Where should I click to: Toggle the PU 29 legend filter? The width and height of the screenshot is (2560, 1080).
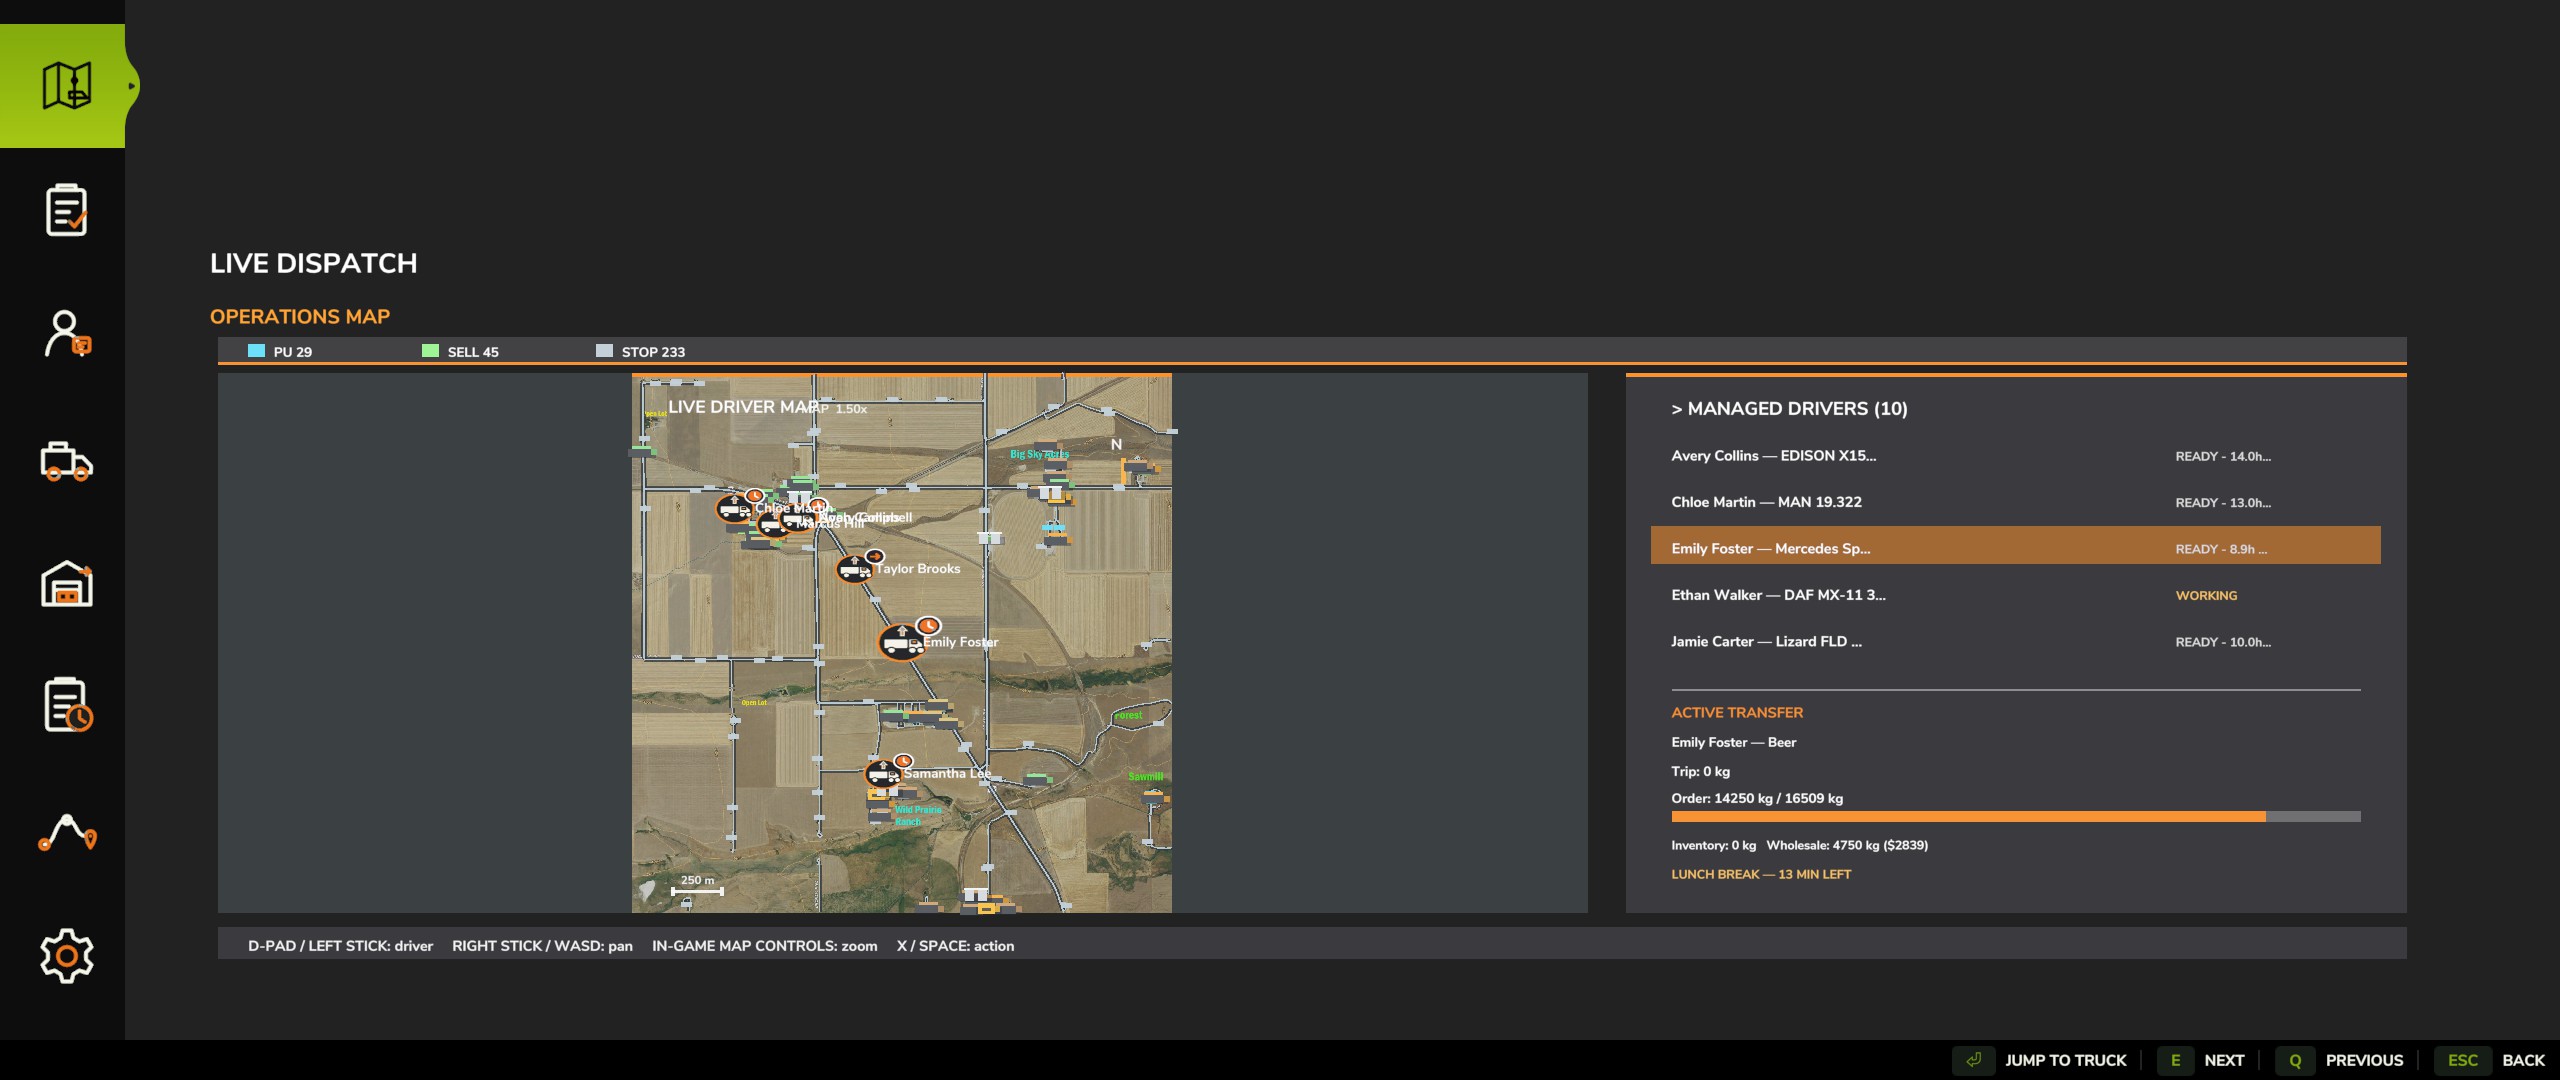[x=280, y=352]
